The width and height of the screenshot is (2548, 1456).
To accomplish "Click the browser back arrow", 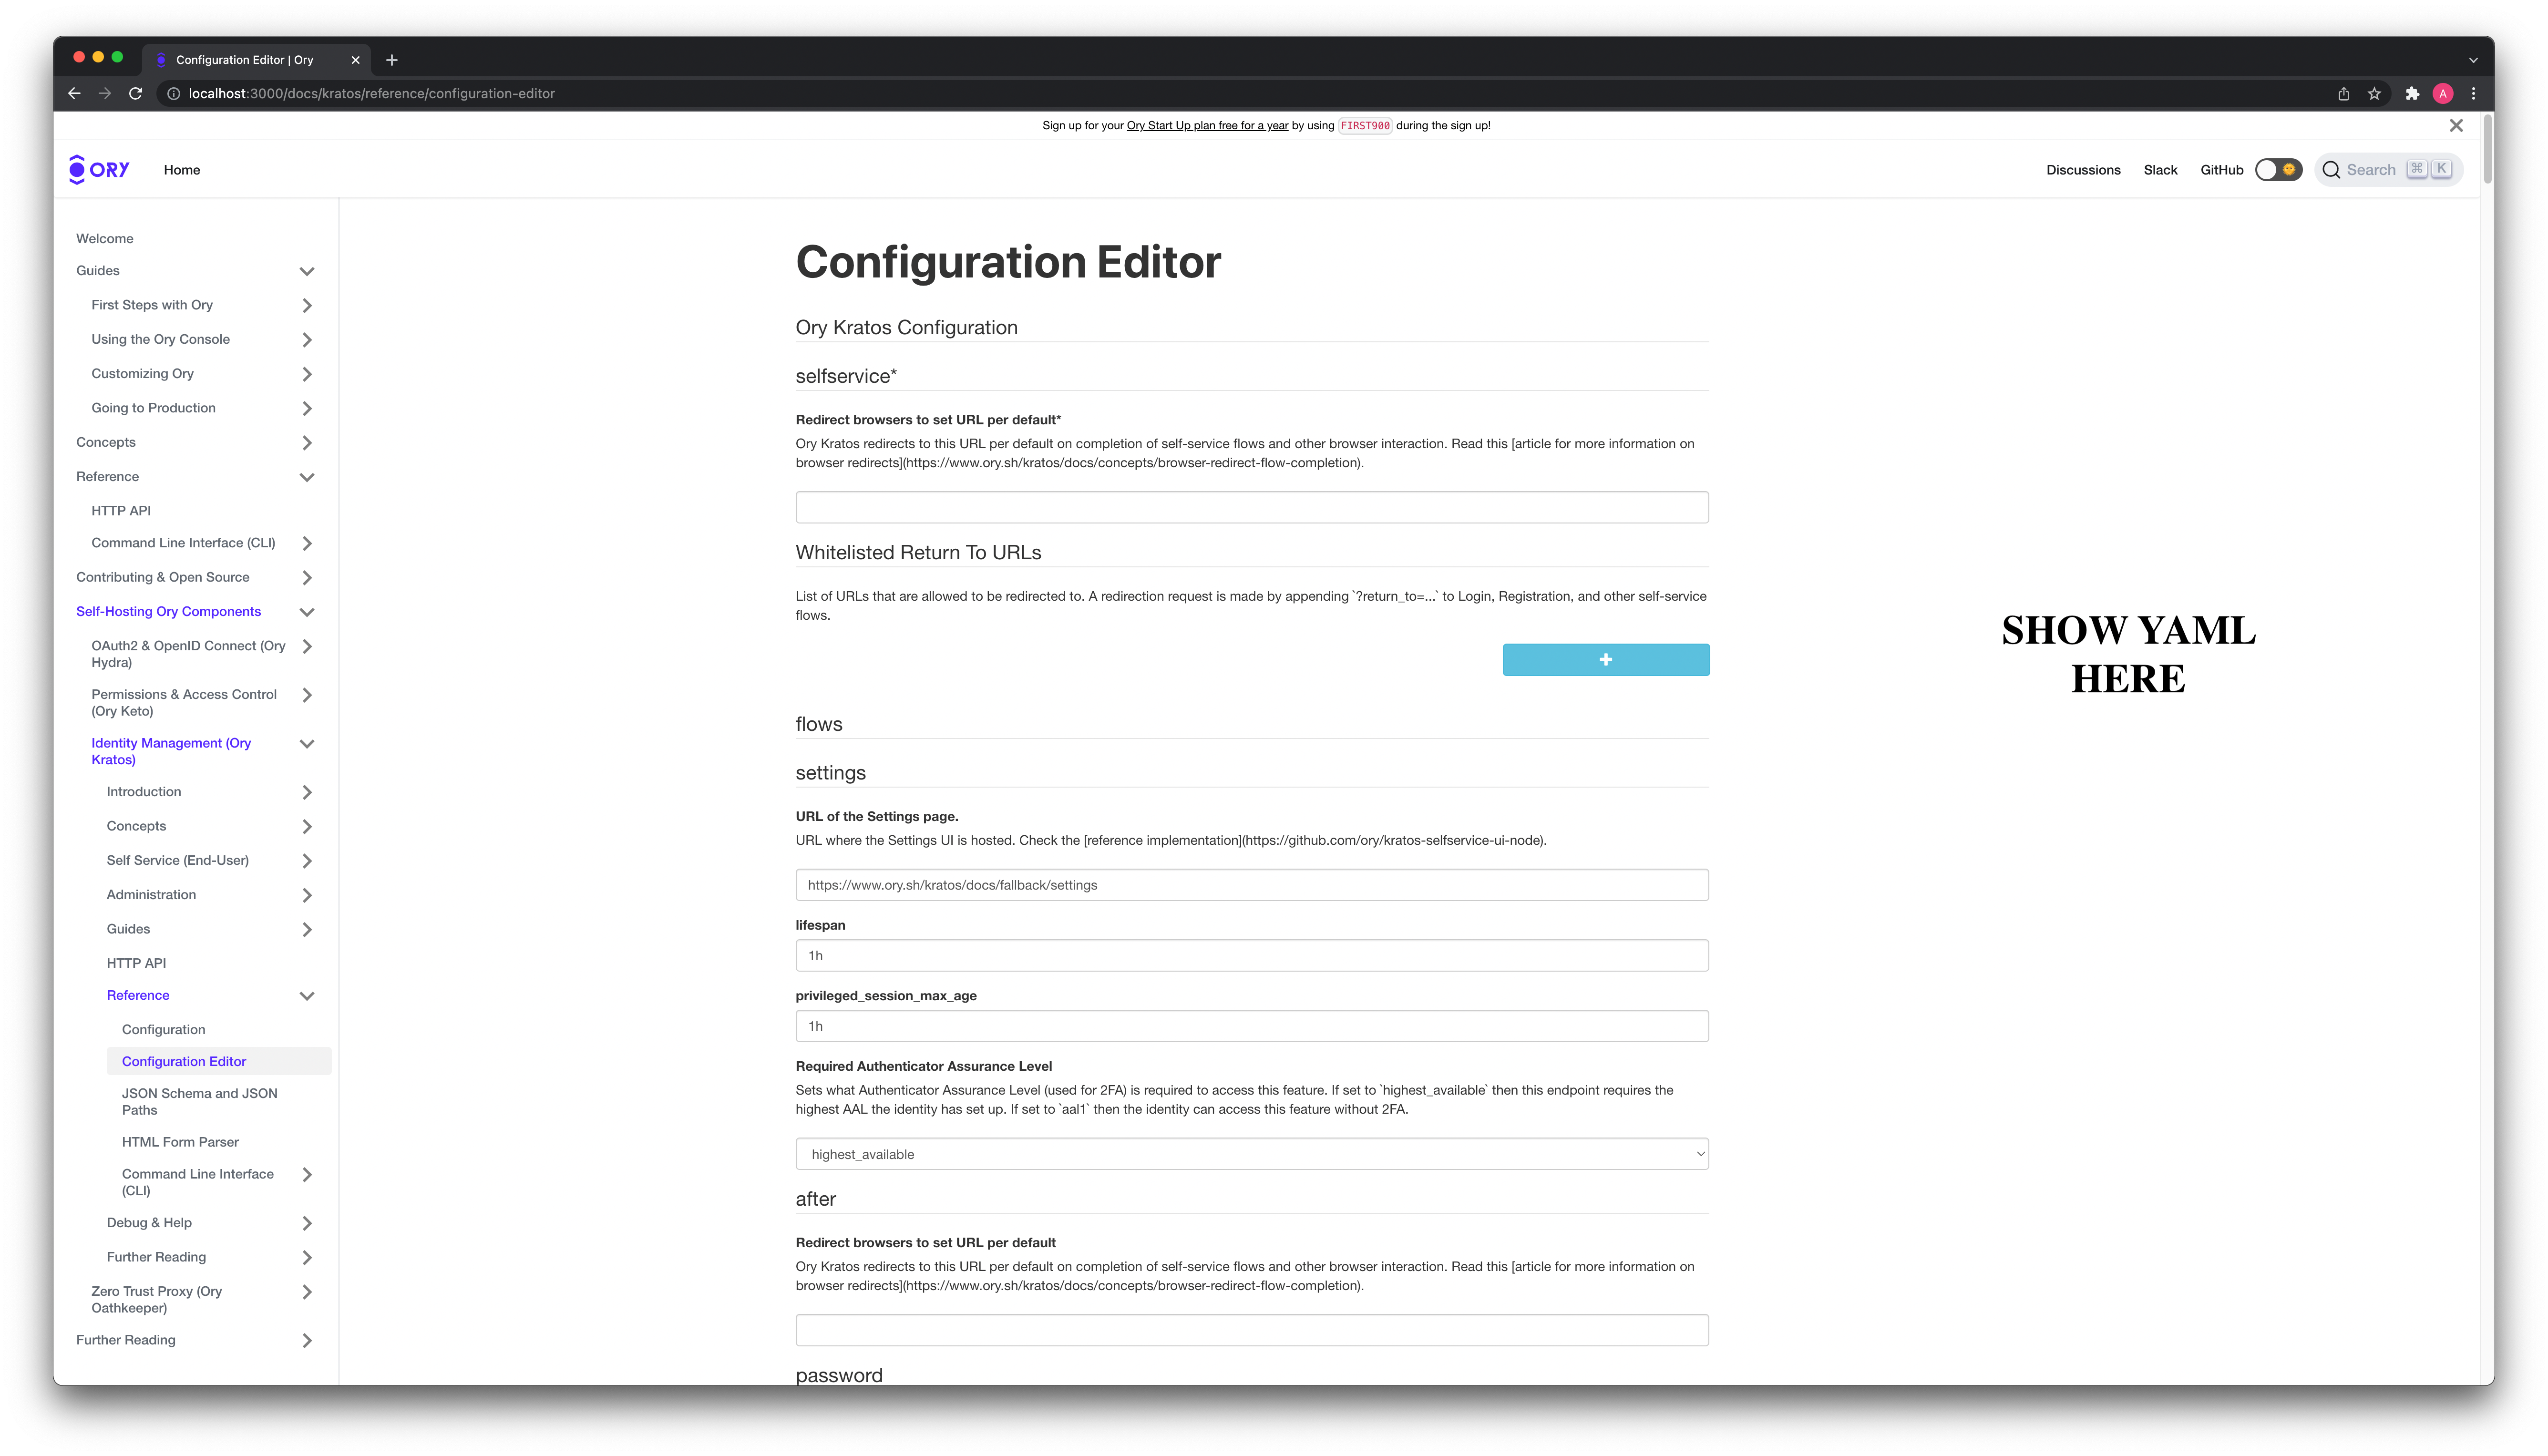I will point(74,93).
